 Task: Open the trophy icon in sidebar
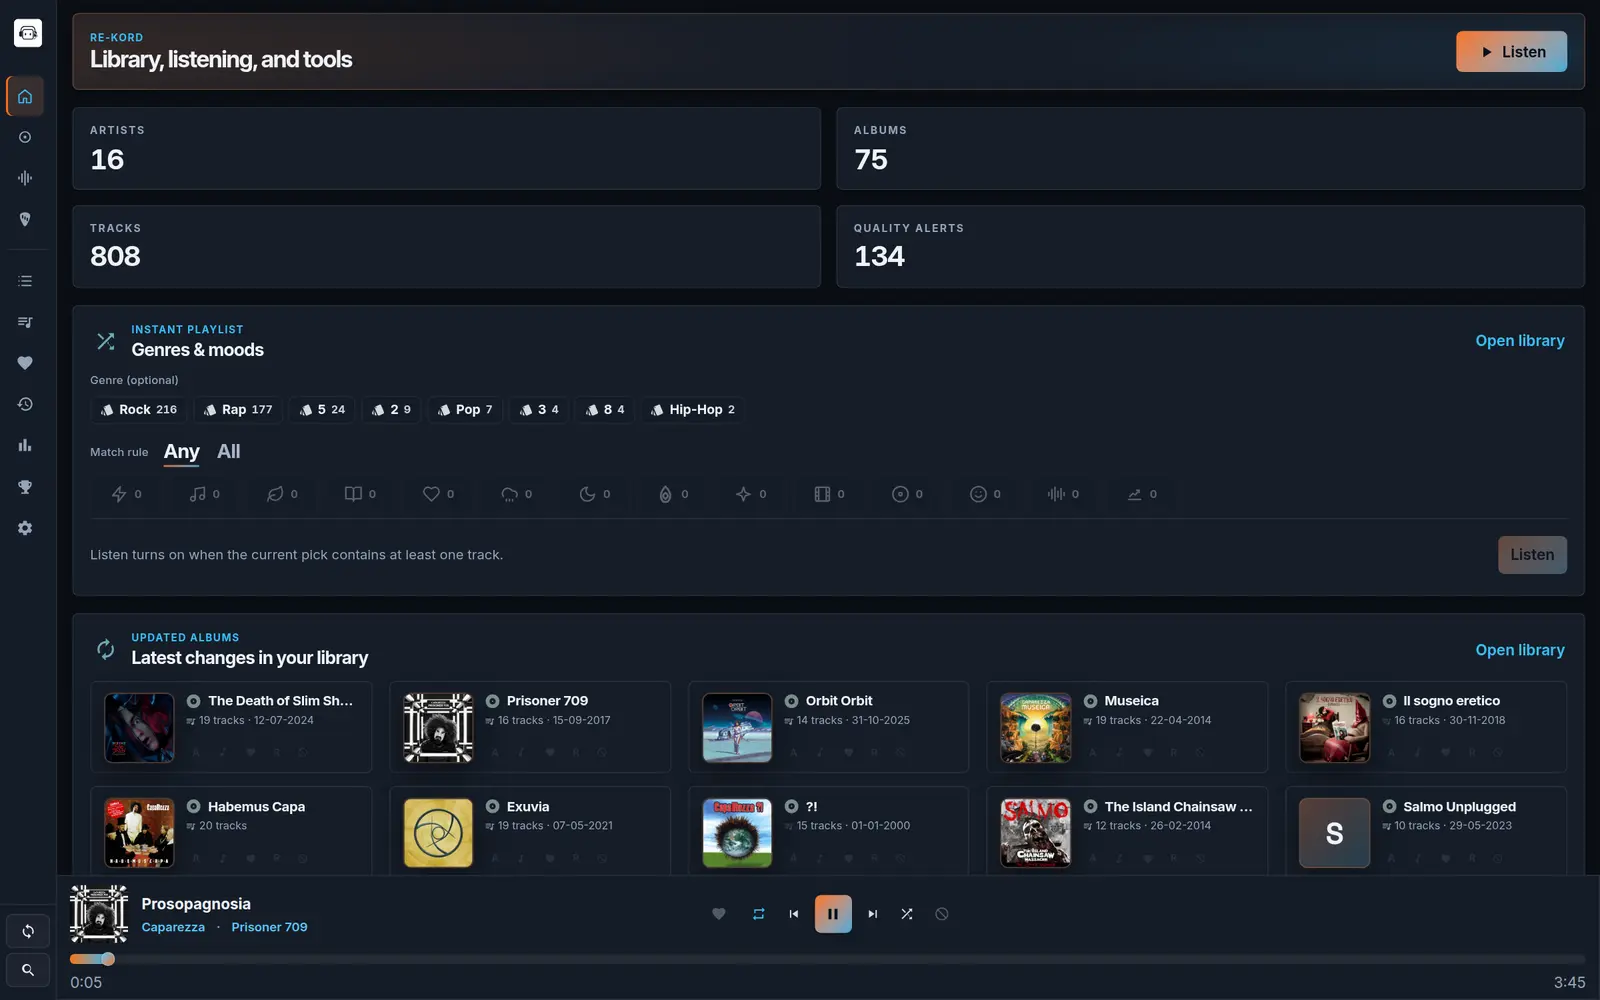[x=25, y=487]
